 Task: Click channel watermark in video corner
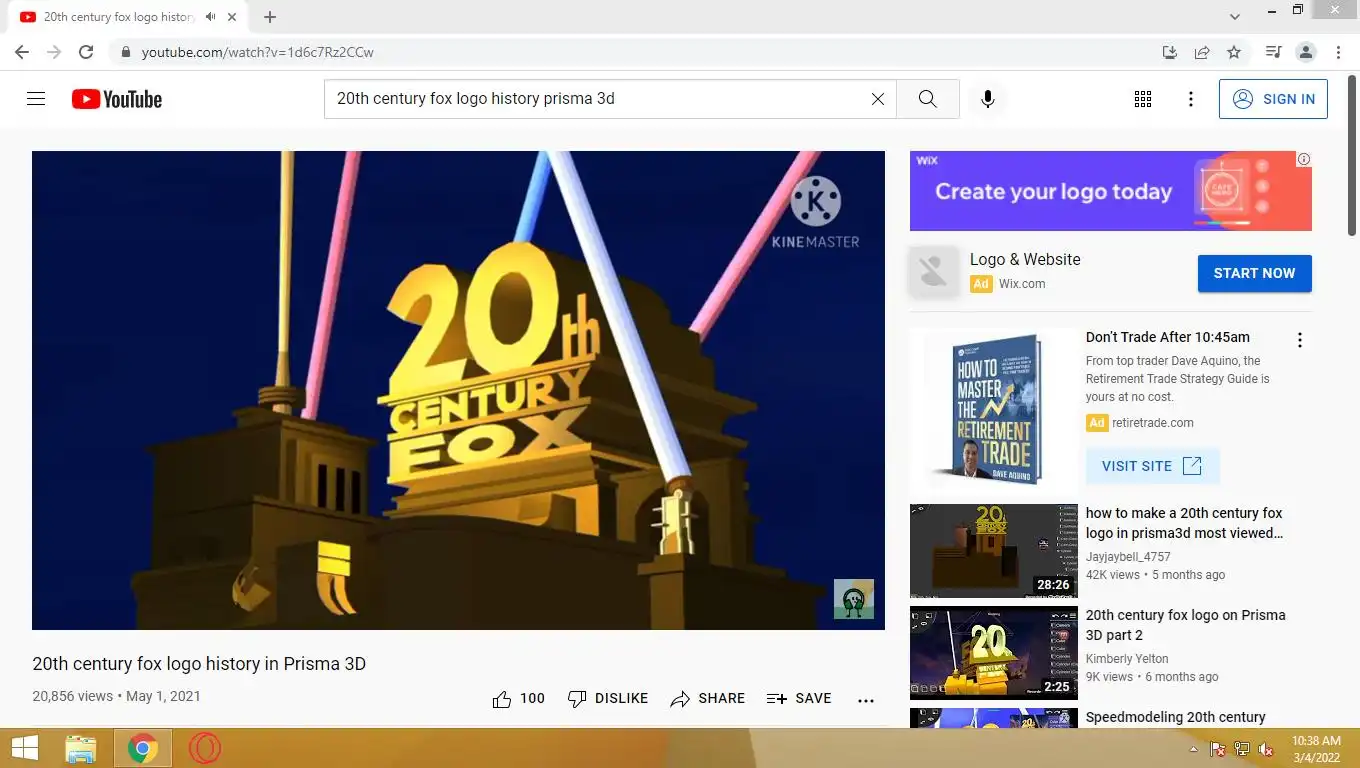(x=854, y=599)
